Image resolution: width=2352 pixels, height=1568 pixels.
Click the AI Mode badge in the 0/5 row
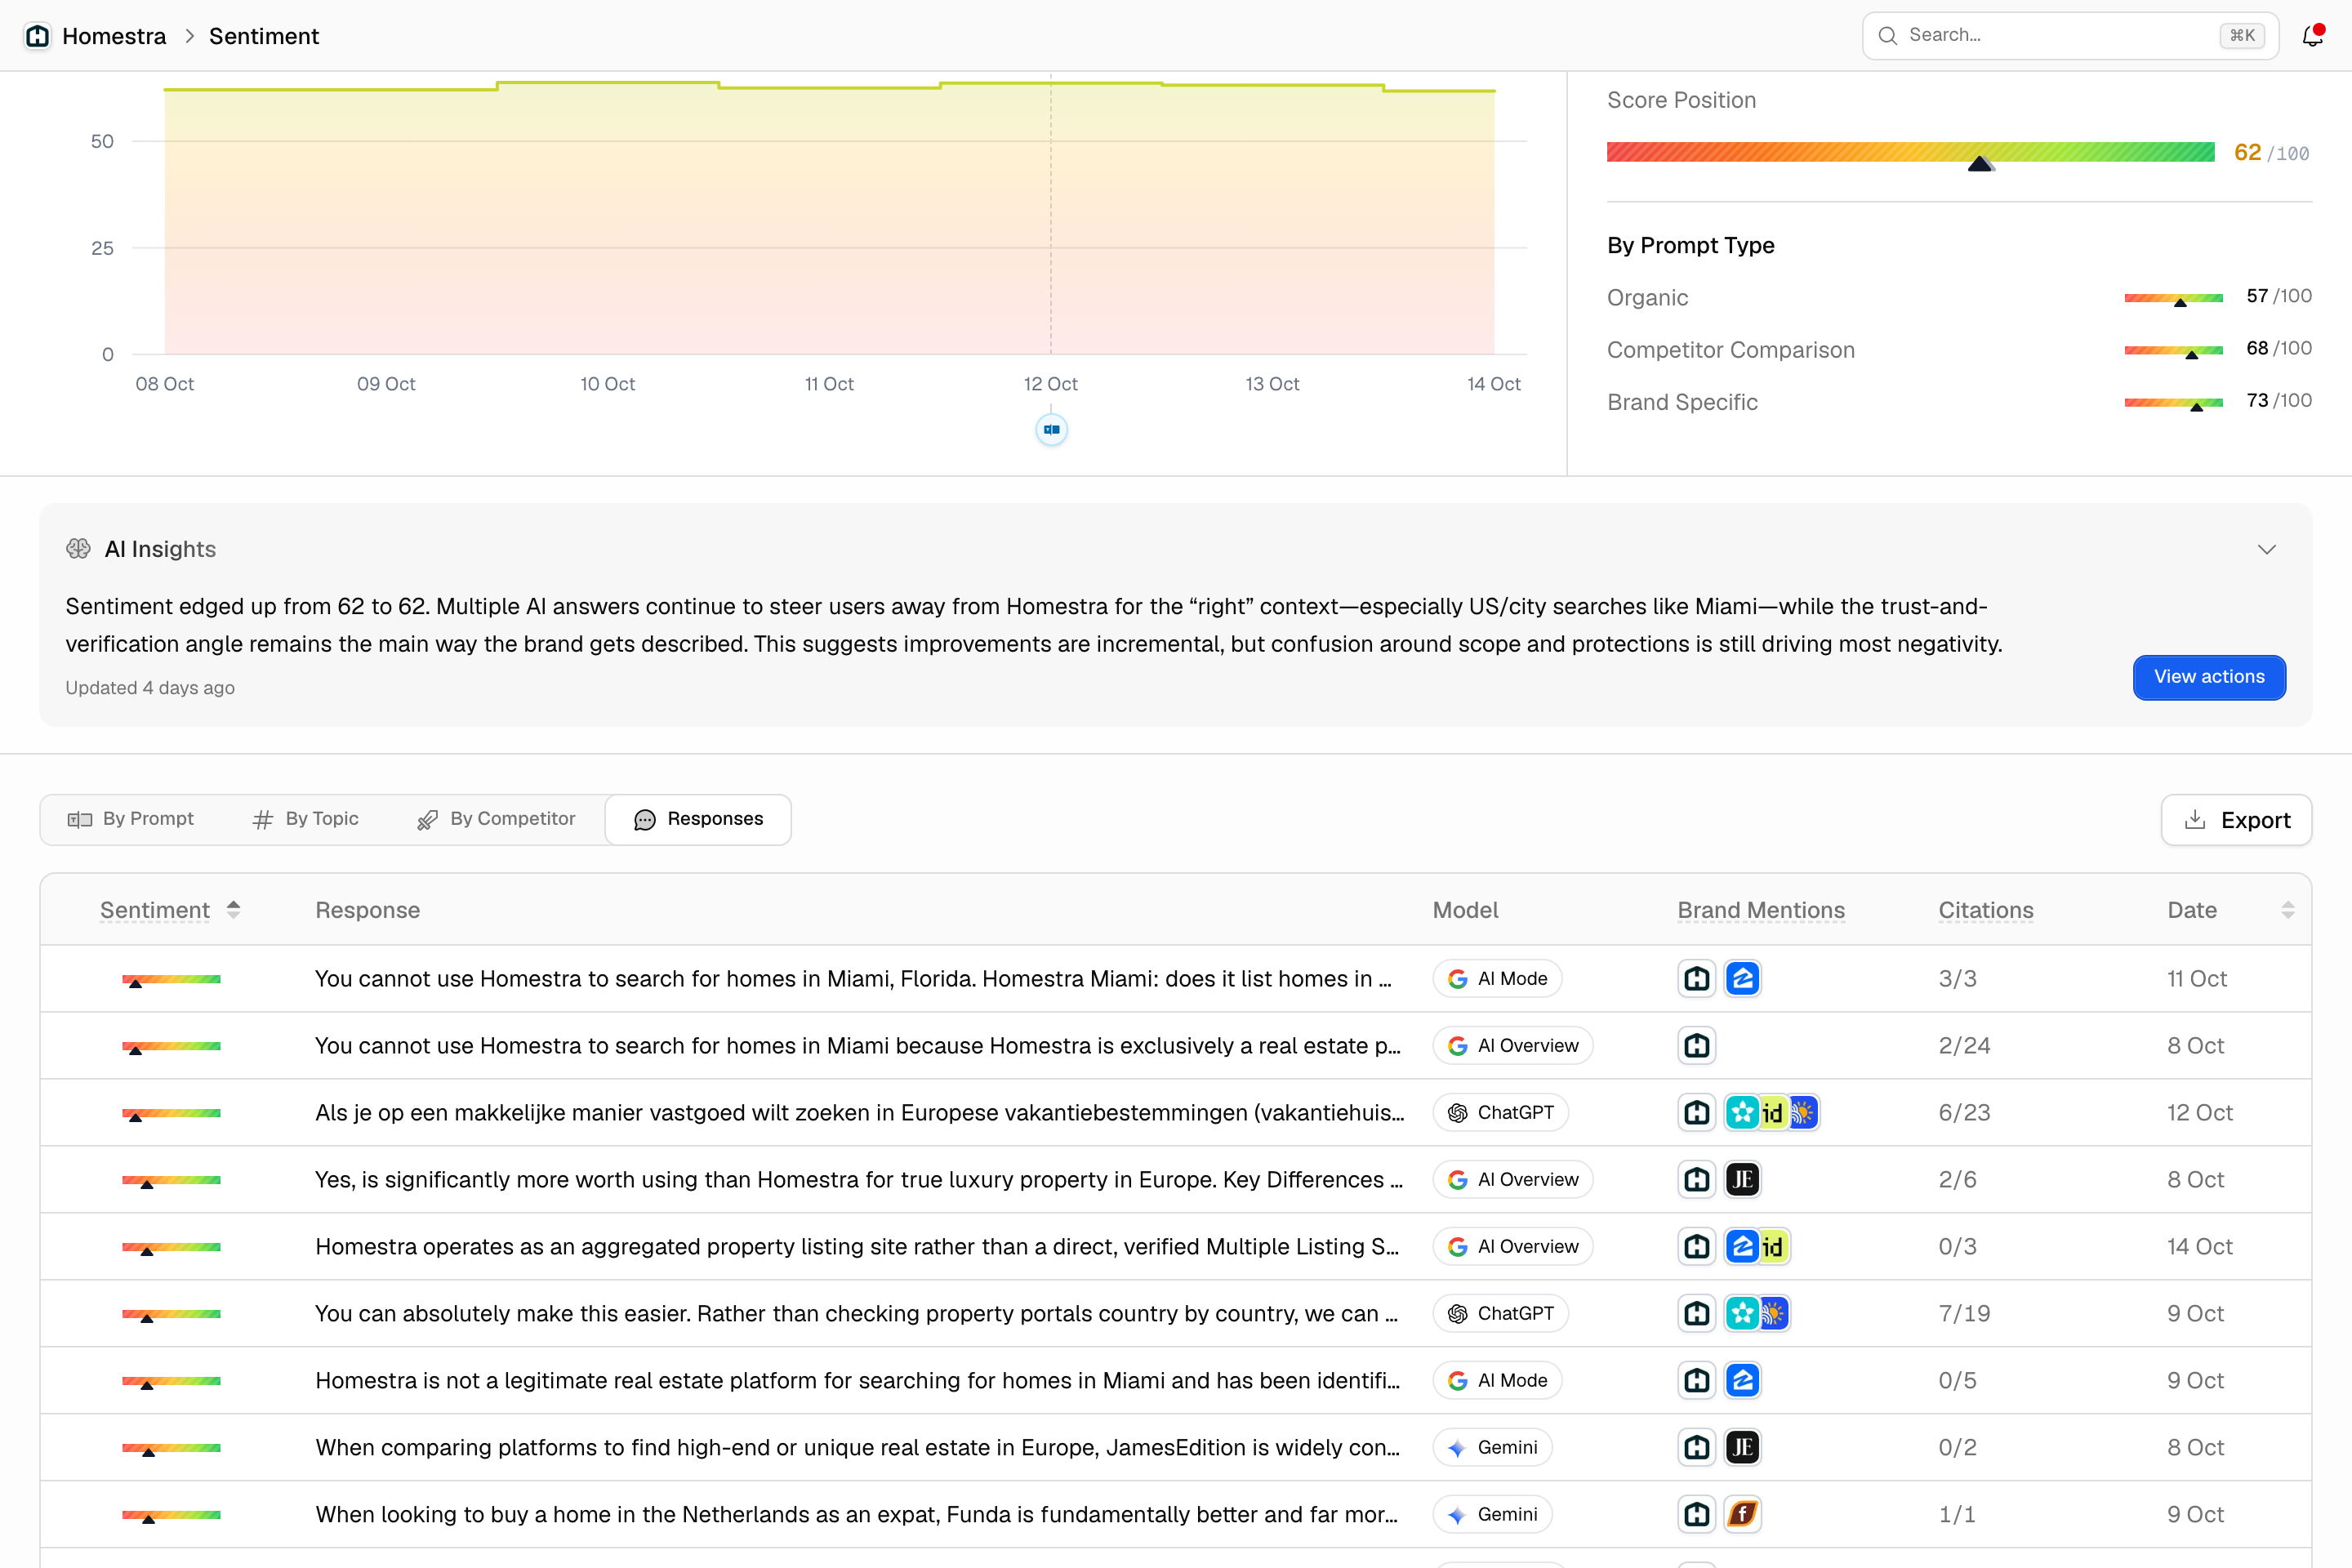pyautogui.click(x=1497, y=1381)
